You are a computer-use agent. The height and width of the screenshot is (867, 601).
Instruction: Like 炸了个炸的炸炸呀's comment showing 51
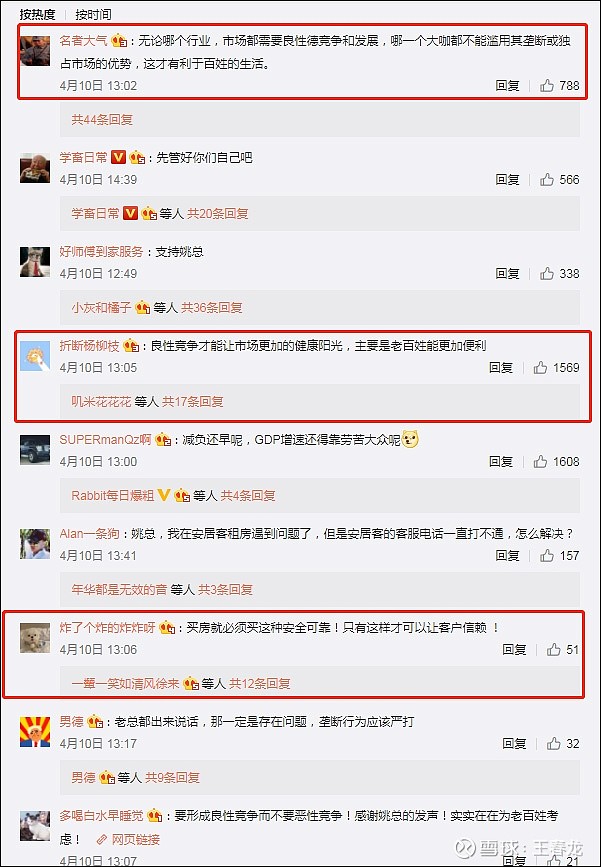(x=553, y=650)
